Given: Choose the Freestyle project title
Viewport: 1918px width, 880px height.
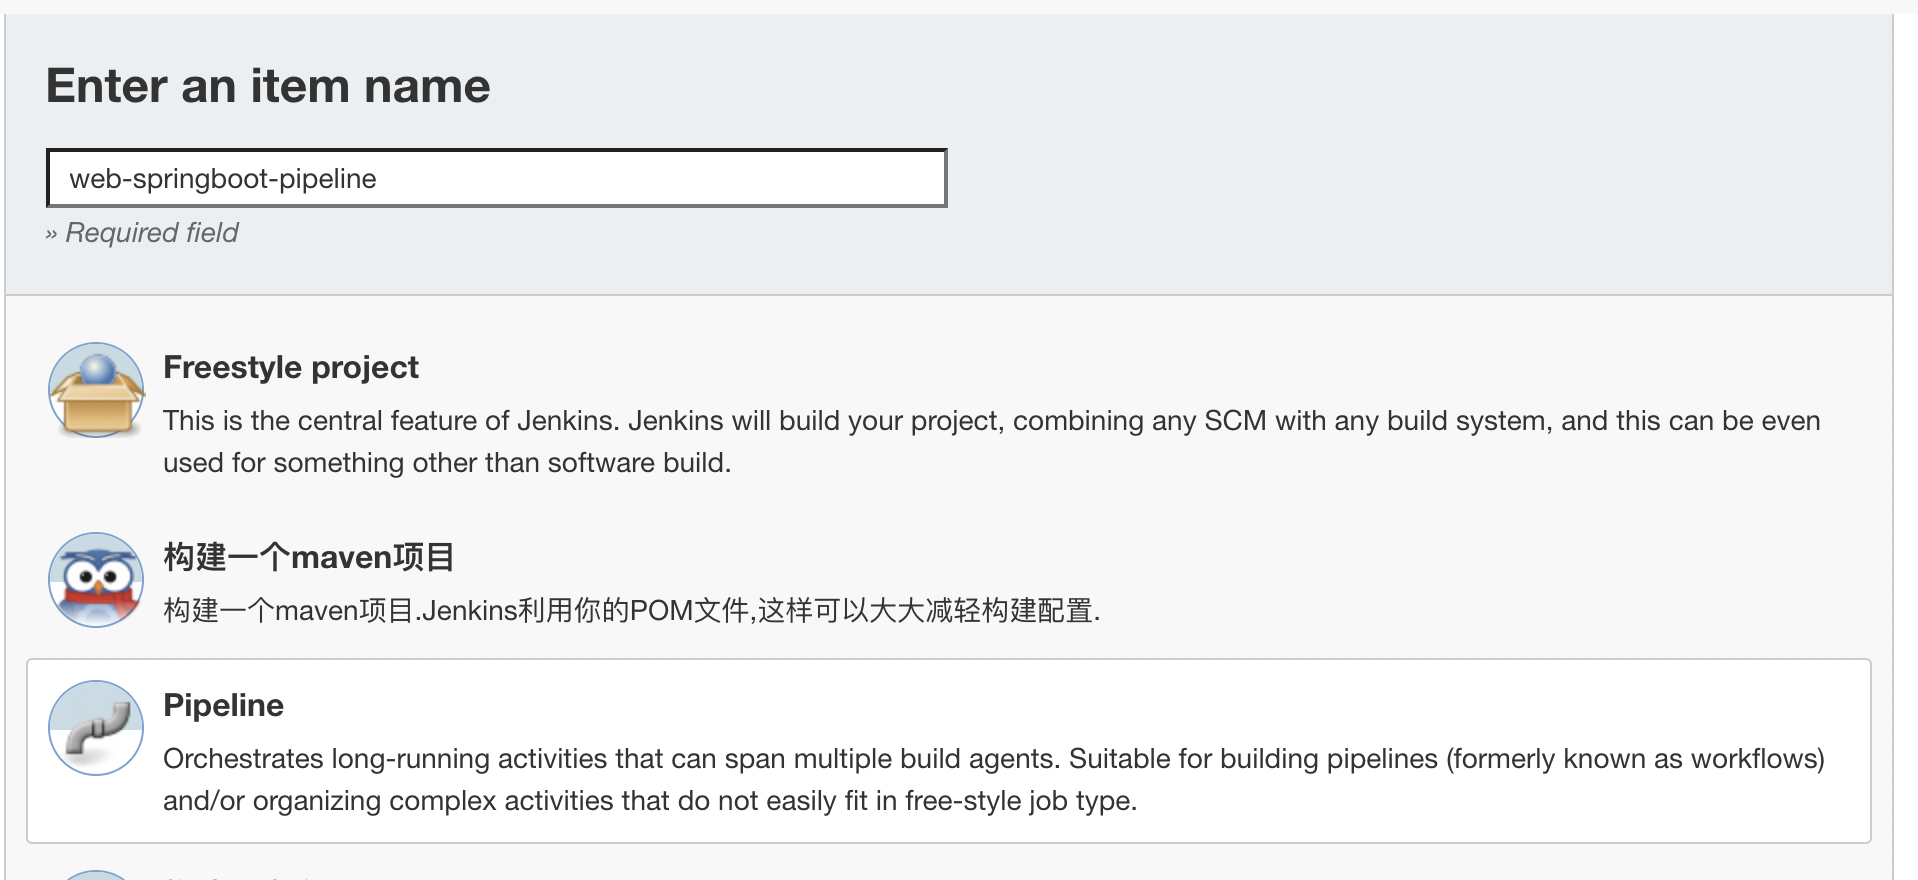Looking at the screenshot, I should tap(291, 367).
